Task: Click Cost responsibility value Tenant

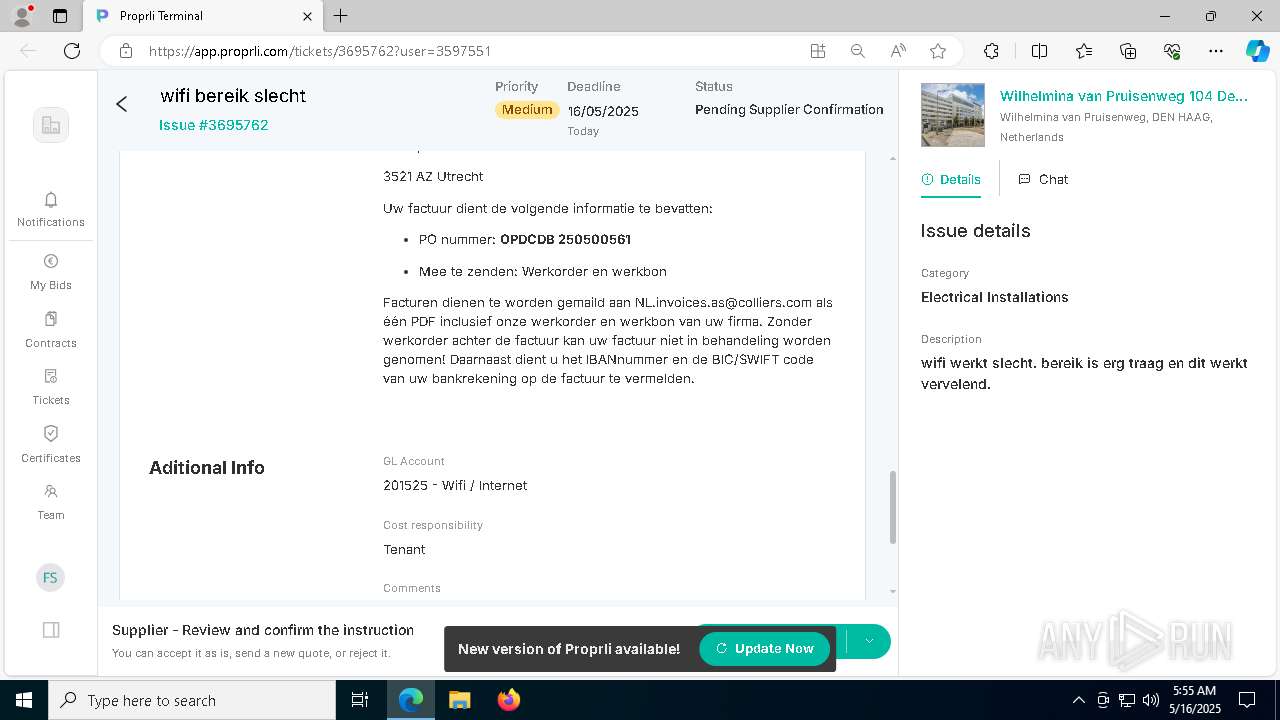Action: [x=404, y=549]
